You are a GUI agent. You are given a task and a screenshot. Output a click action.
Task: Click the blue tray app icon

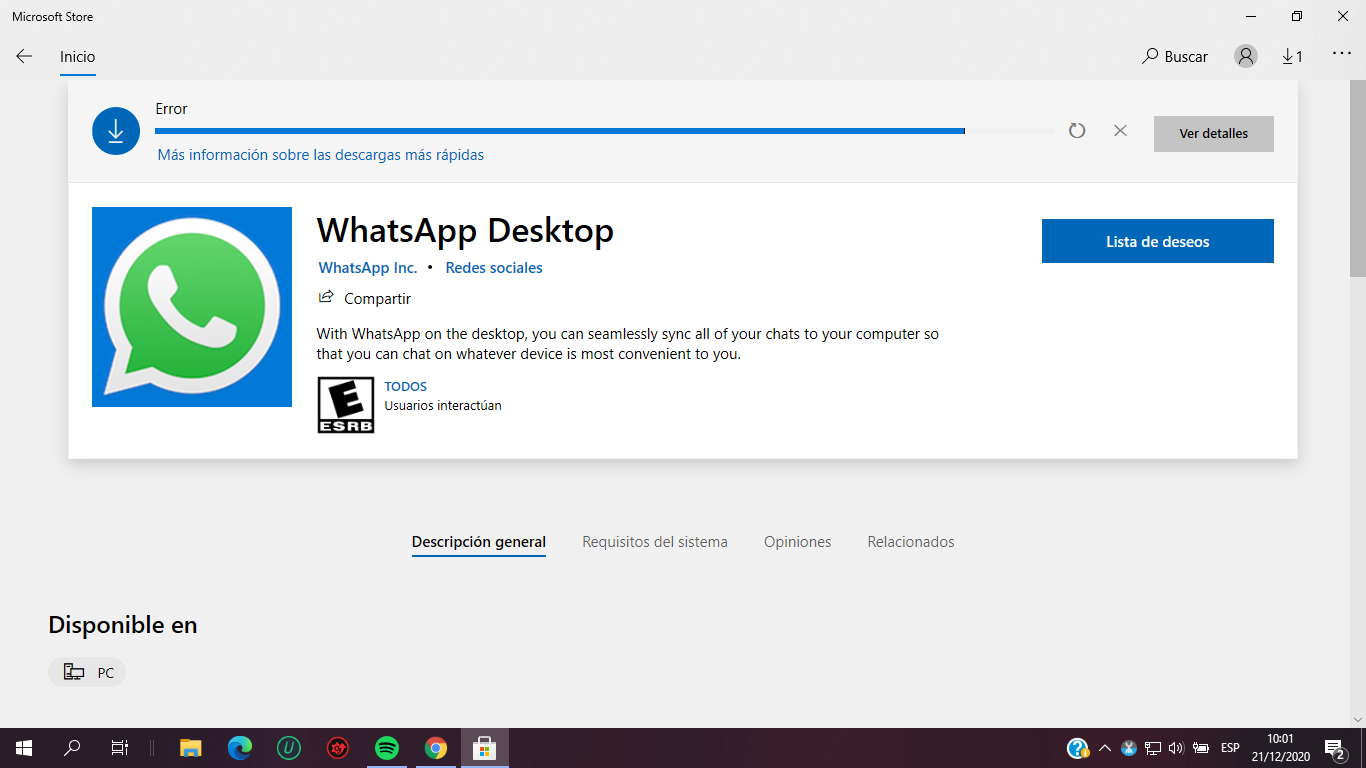(1129, 748)
